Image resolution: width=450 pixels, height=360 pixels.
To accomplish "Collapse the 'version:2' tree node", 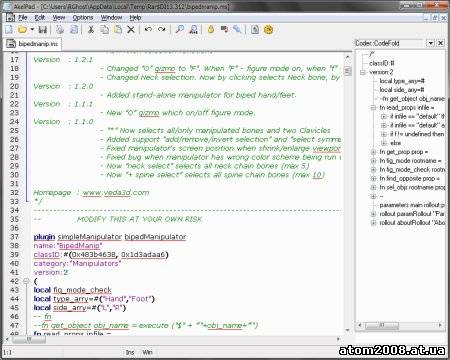I will point(363,72).
